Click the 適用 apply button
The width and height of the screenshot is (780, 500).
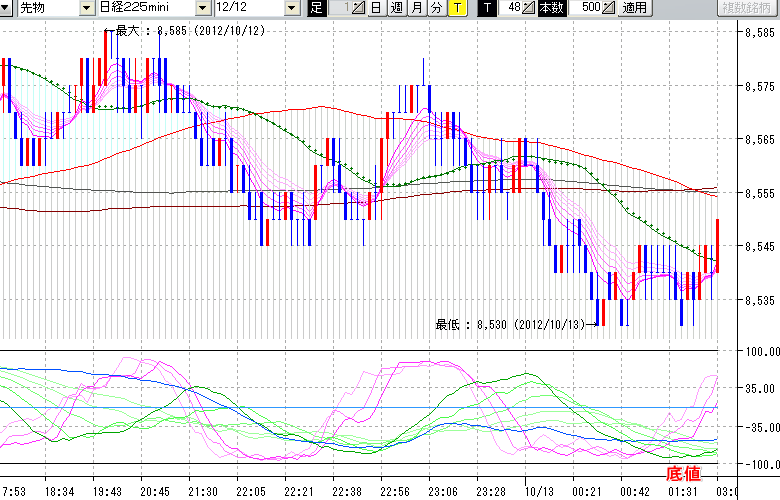point(634,8)
